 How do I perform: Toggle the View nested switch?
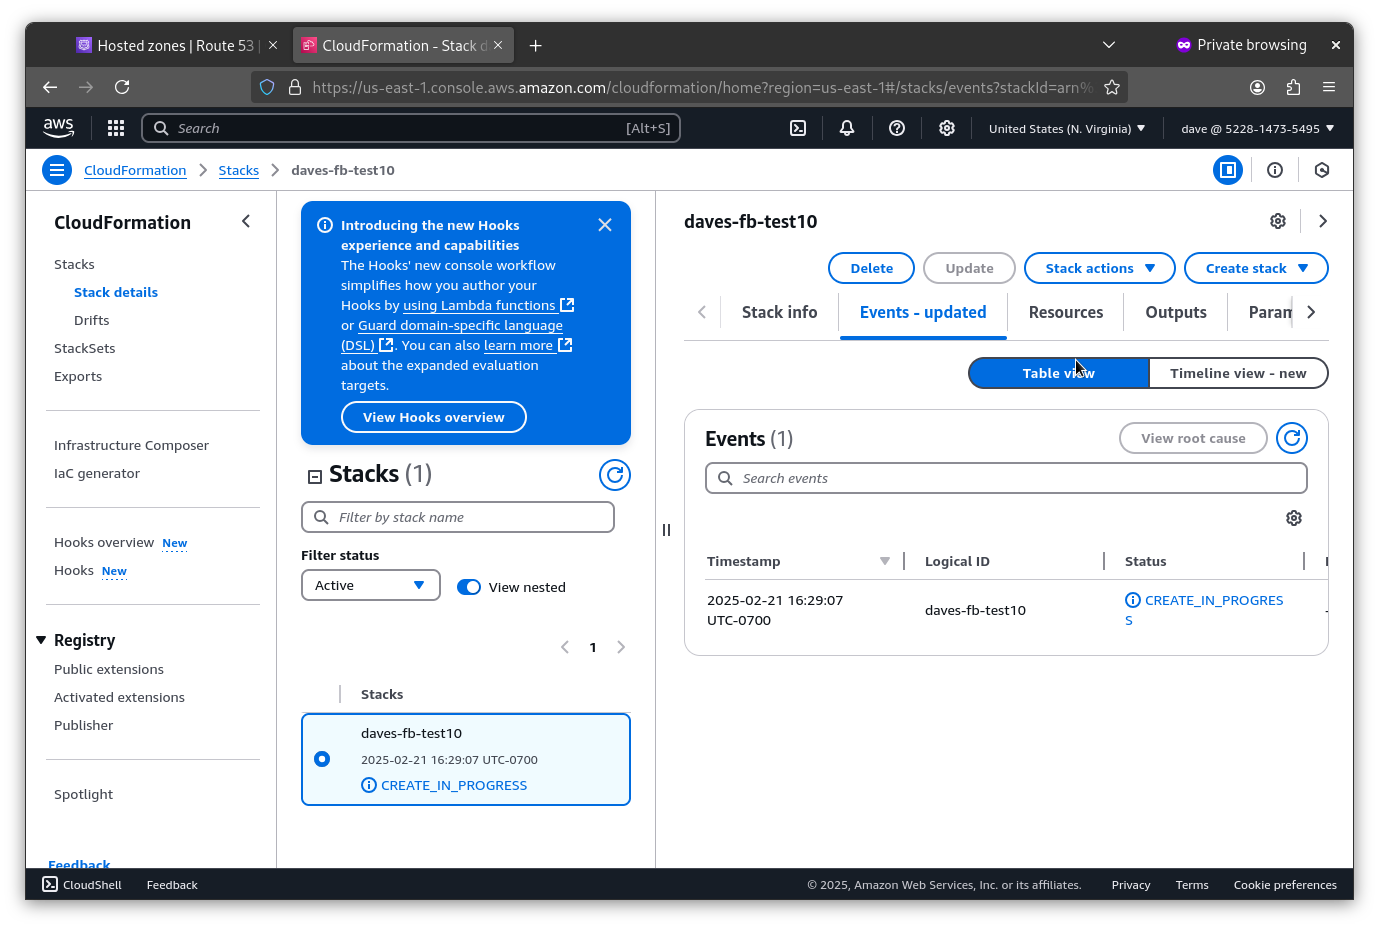pos(469,587)
